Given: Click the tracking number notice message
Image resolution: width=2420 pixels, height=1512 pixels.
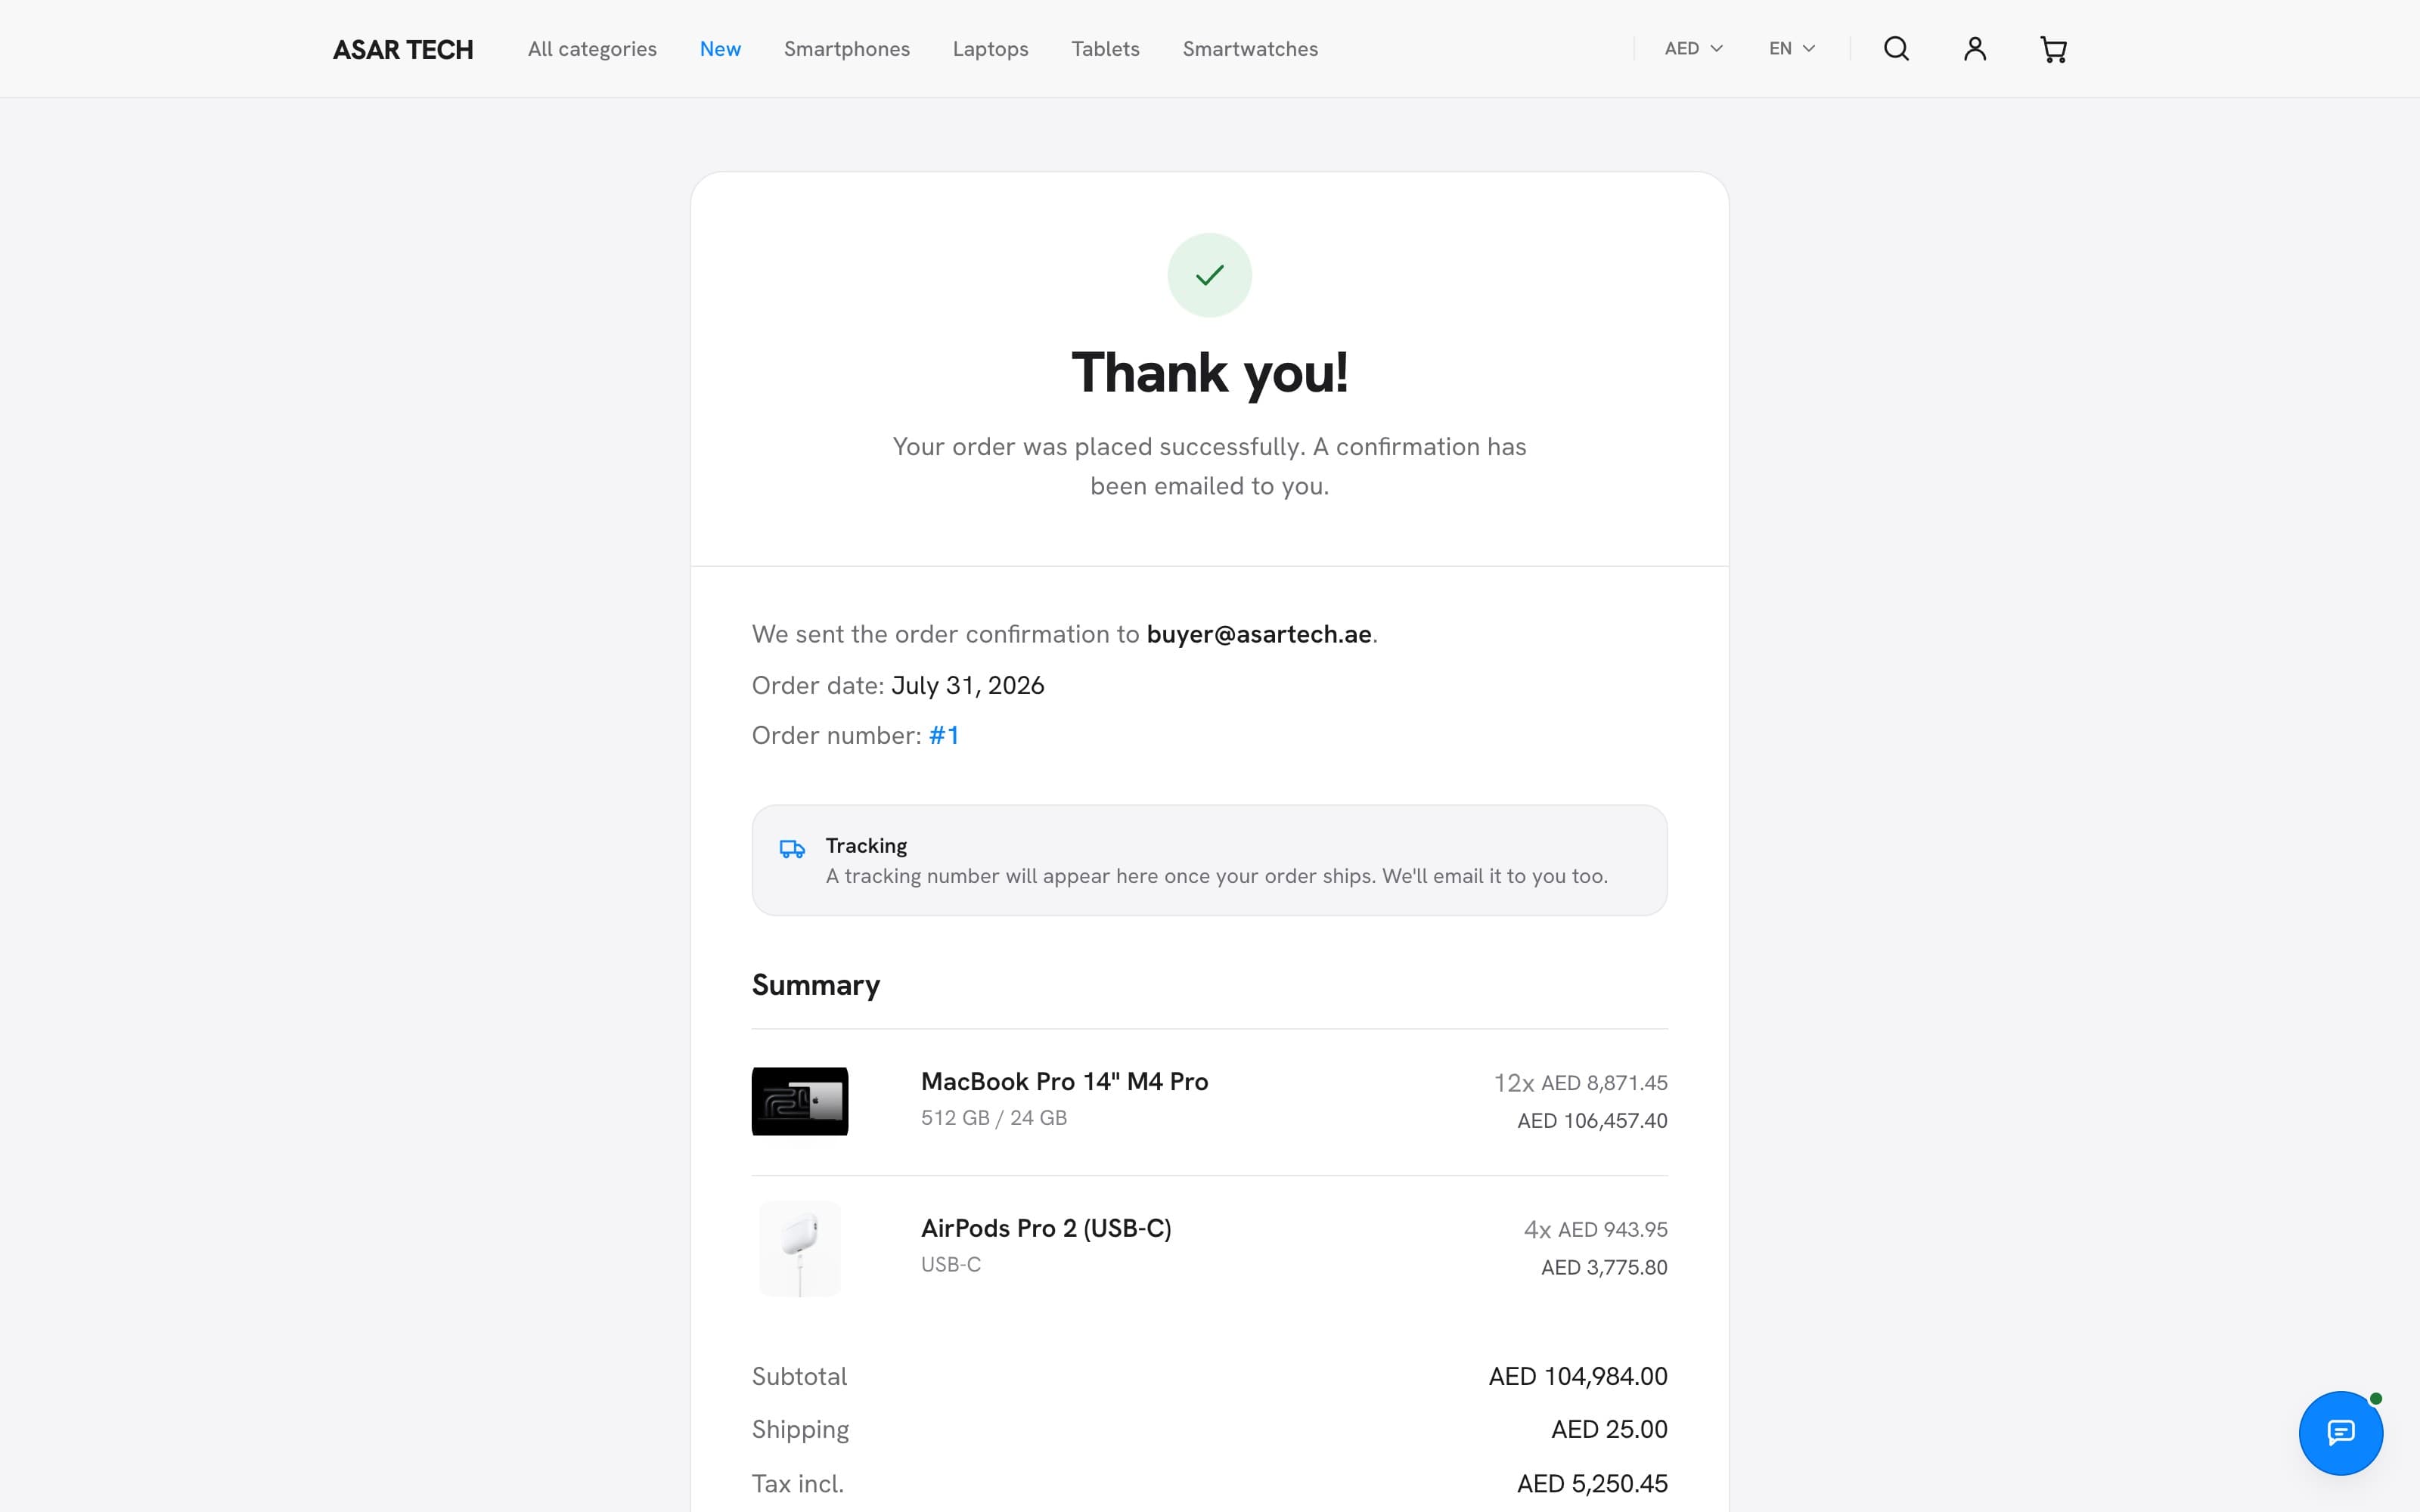Looking at the screenshot, I should (x=1216, y=876).
